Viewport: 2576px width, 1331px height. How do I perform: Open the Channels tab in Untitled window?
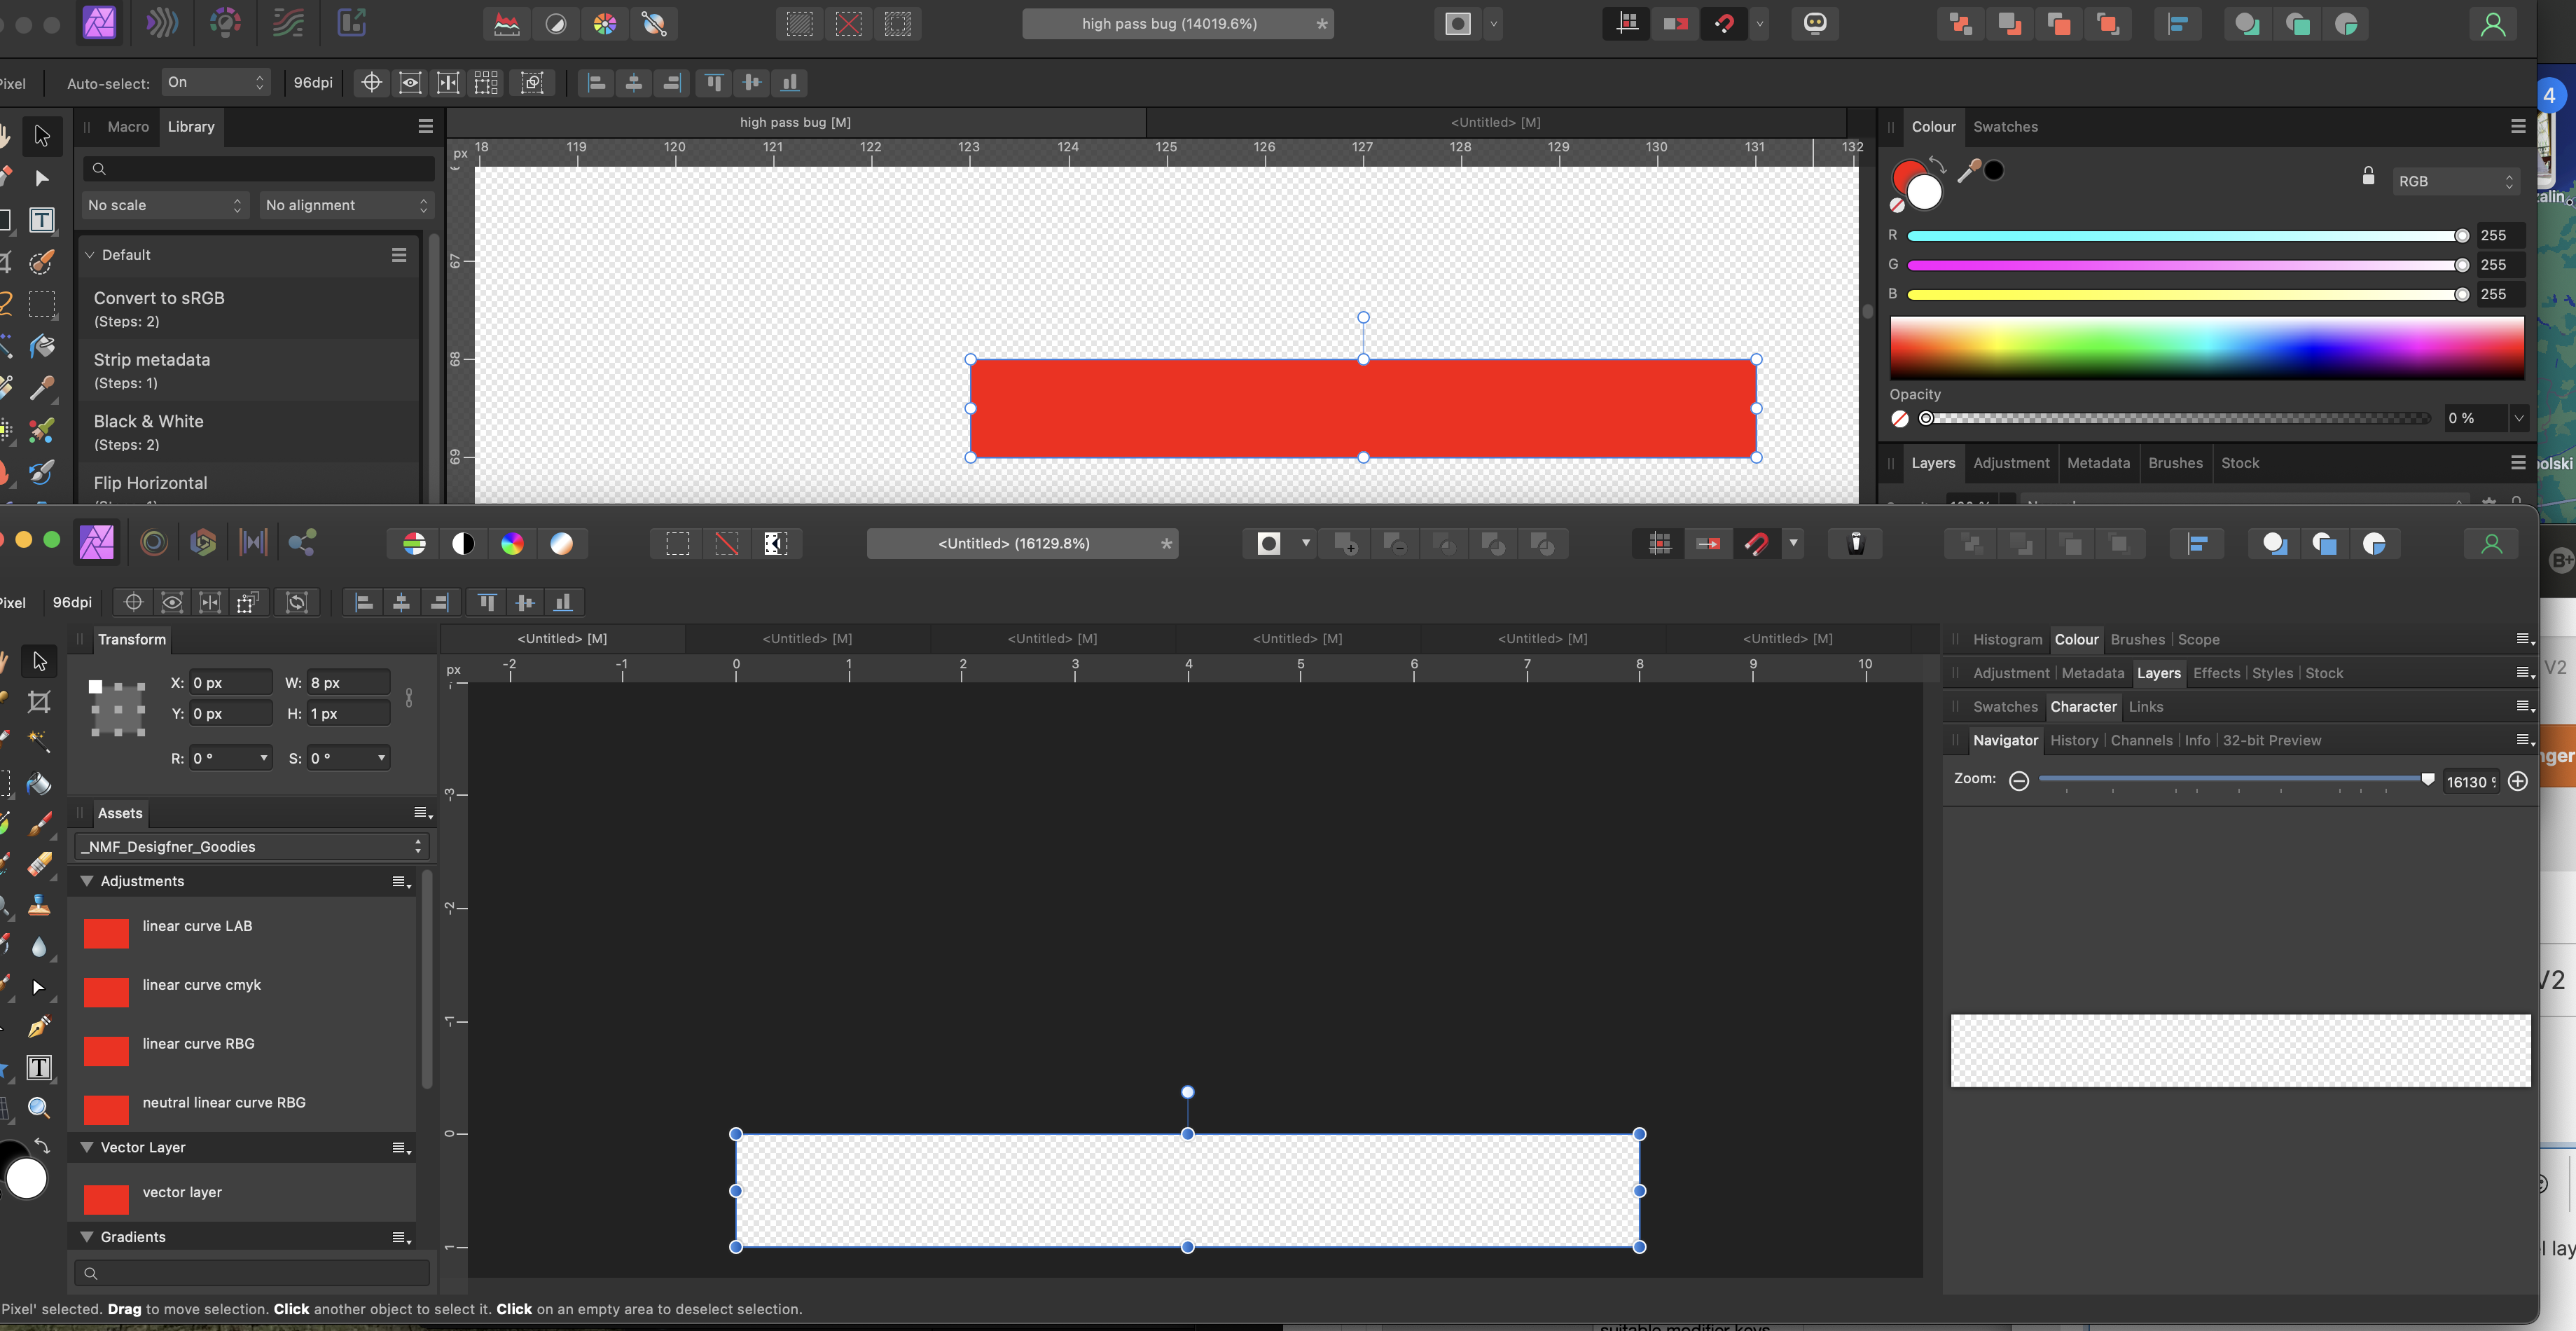pyautogui.click(x=2141, y=740)
